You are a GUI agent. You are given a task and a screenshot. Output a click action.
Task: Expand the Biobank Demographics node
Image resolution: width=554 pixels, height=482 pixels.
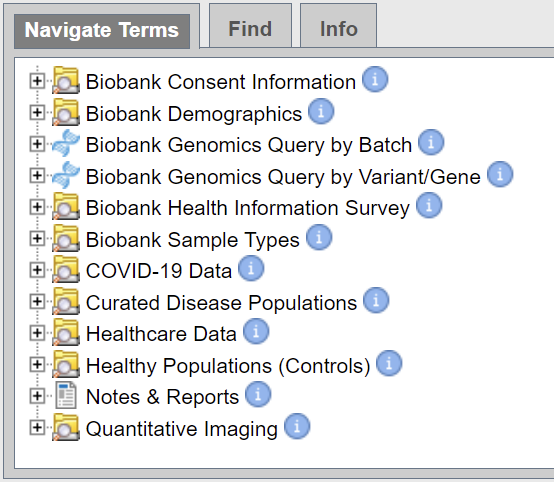coord(37,113)
